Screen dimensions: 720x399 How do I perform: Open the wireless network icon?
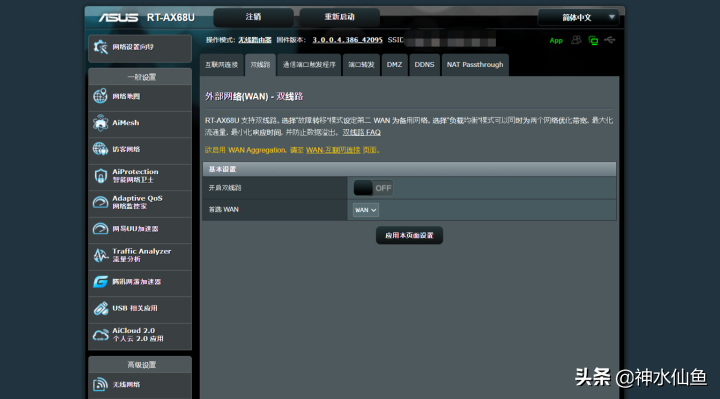click(x=100, y=384)
